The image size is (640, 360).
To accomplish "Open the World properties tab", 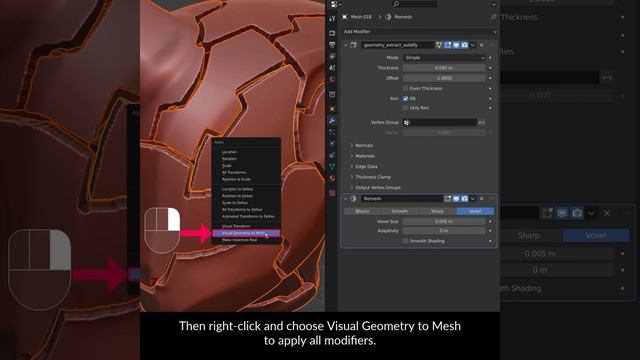I will tap(332, 79).
